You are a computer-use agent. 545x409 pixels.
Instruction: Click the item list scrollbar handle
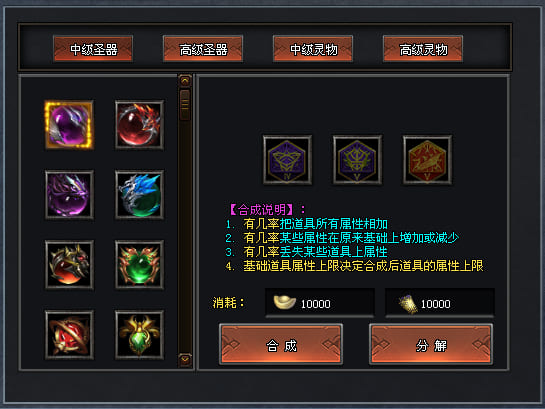tap(185, 105)
